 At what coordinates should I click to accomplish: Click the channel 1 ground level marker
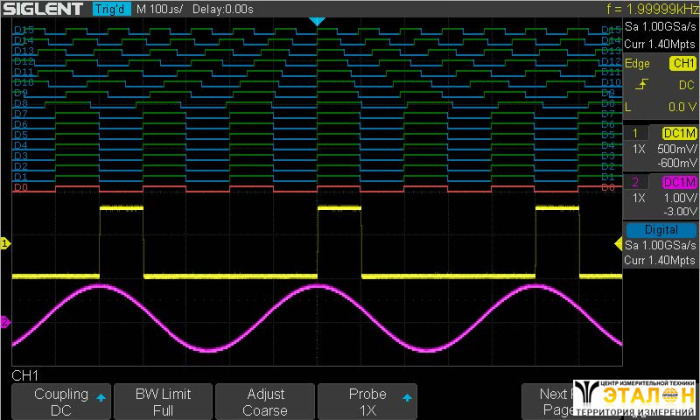click(5, 243)
